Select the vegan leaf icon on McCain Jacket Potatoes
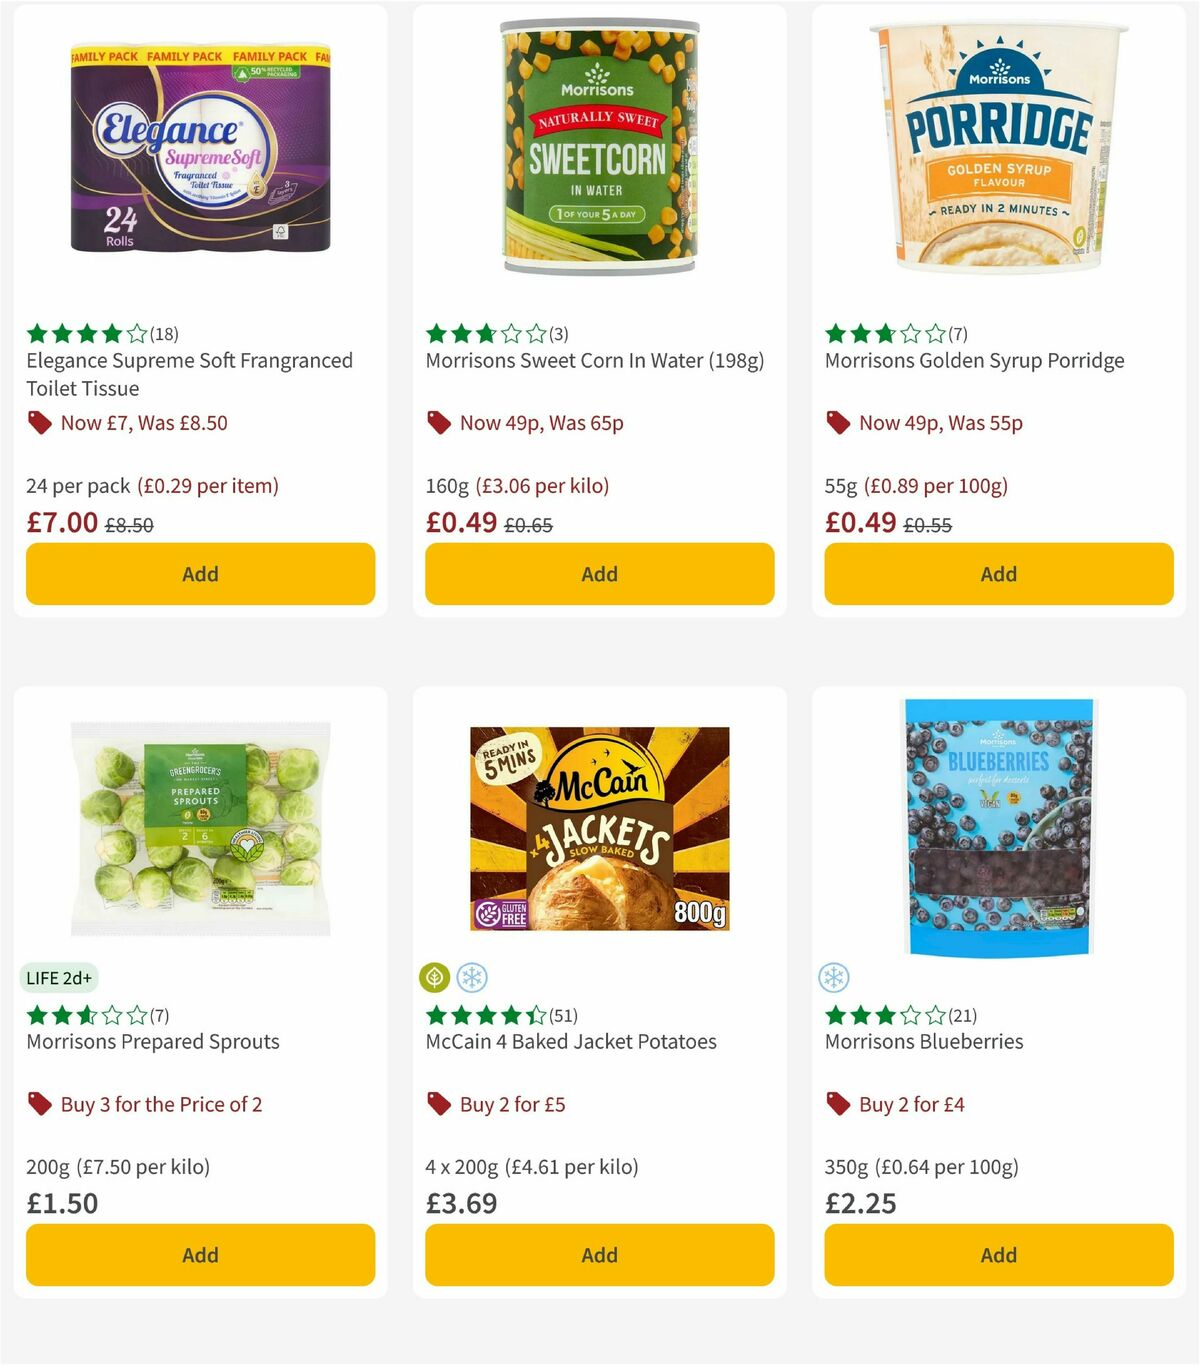 coord(435,978)
